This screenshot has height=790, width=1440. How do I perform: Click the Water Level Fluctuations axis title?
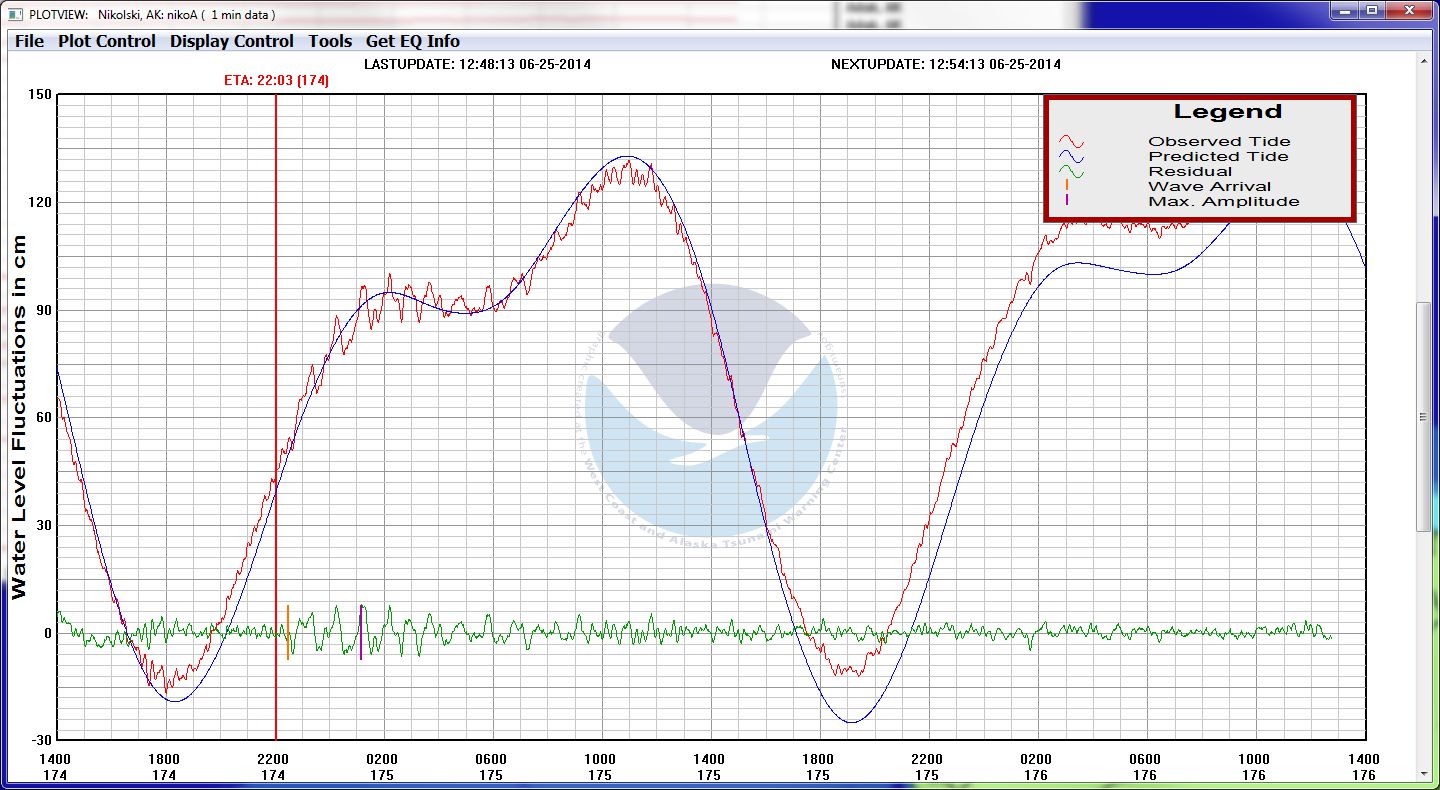coord(19,417)
